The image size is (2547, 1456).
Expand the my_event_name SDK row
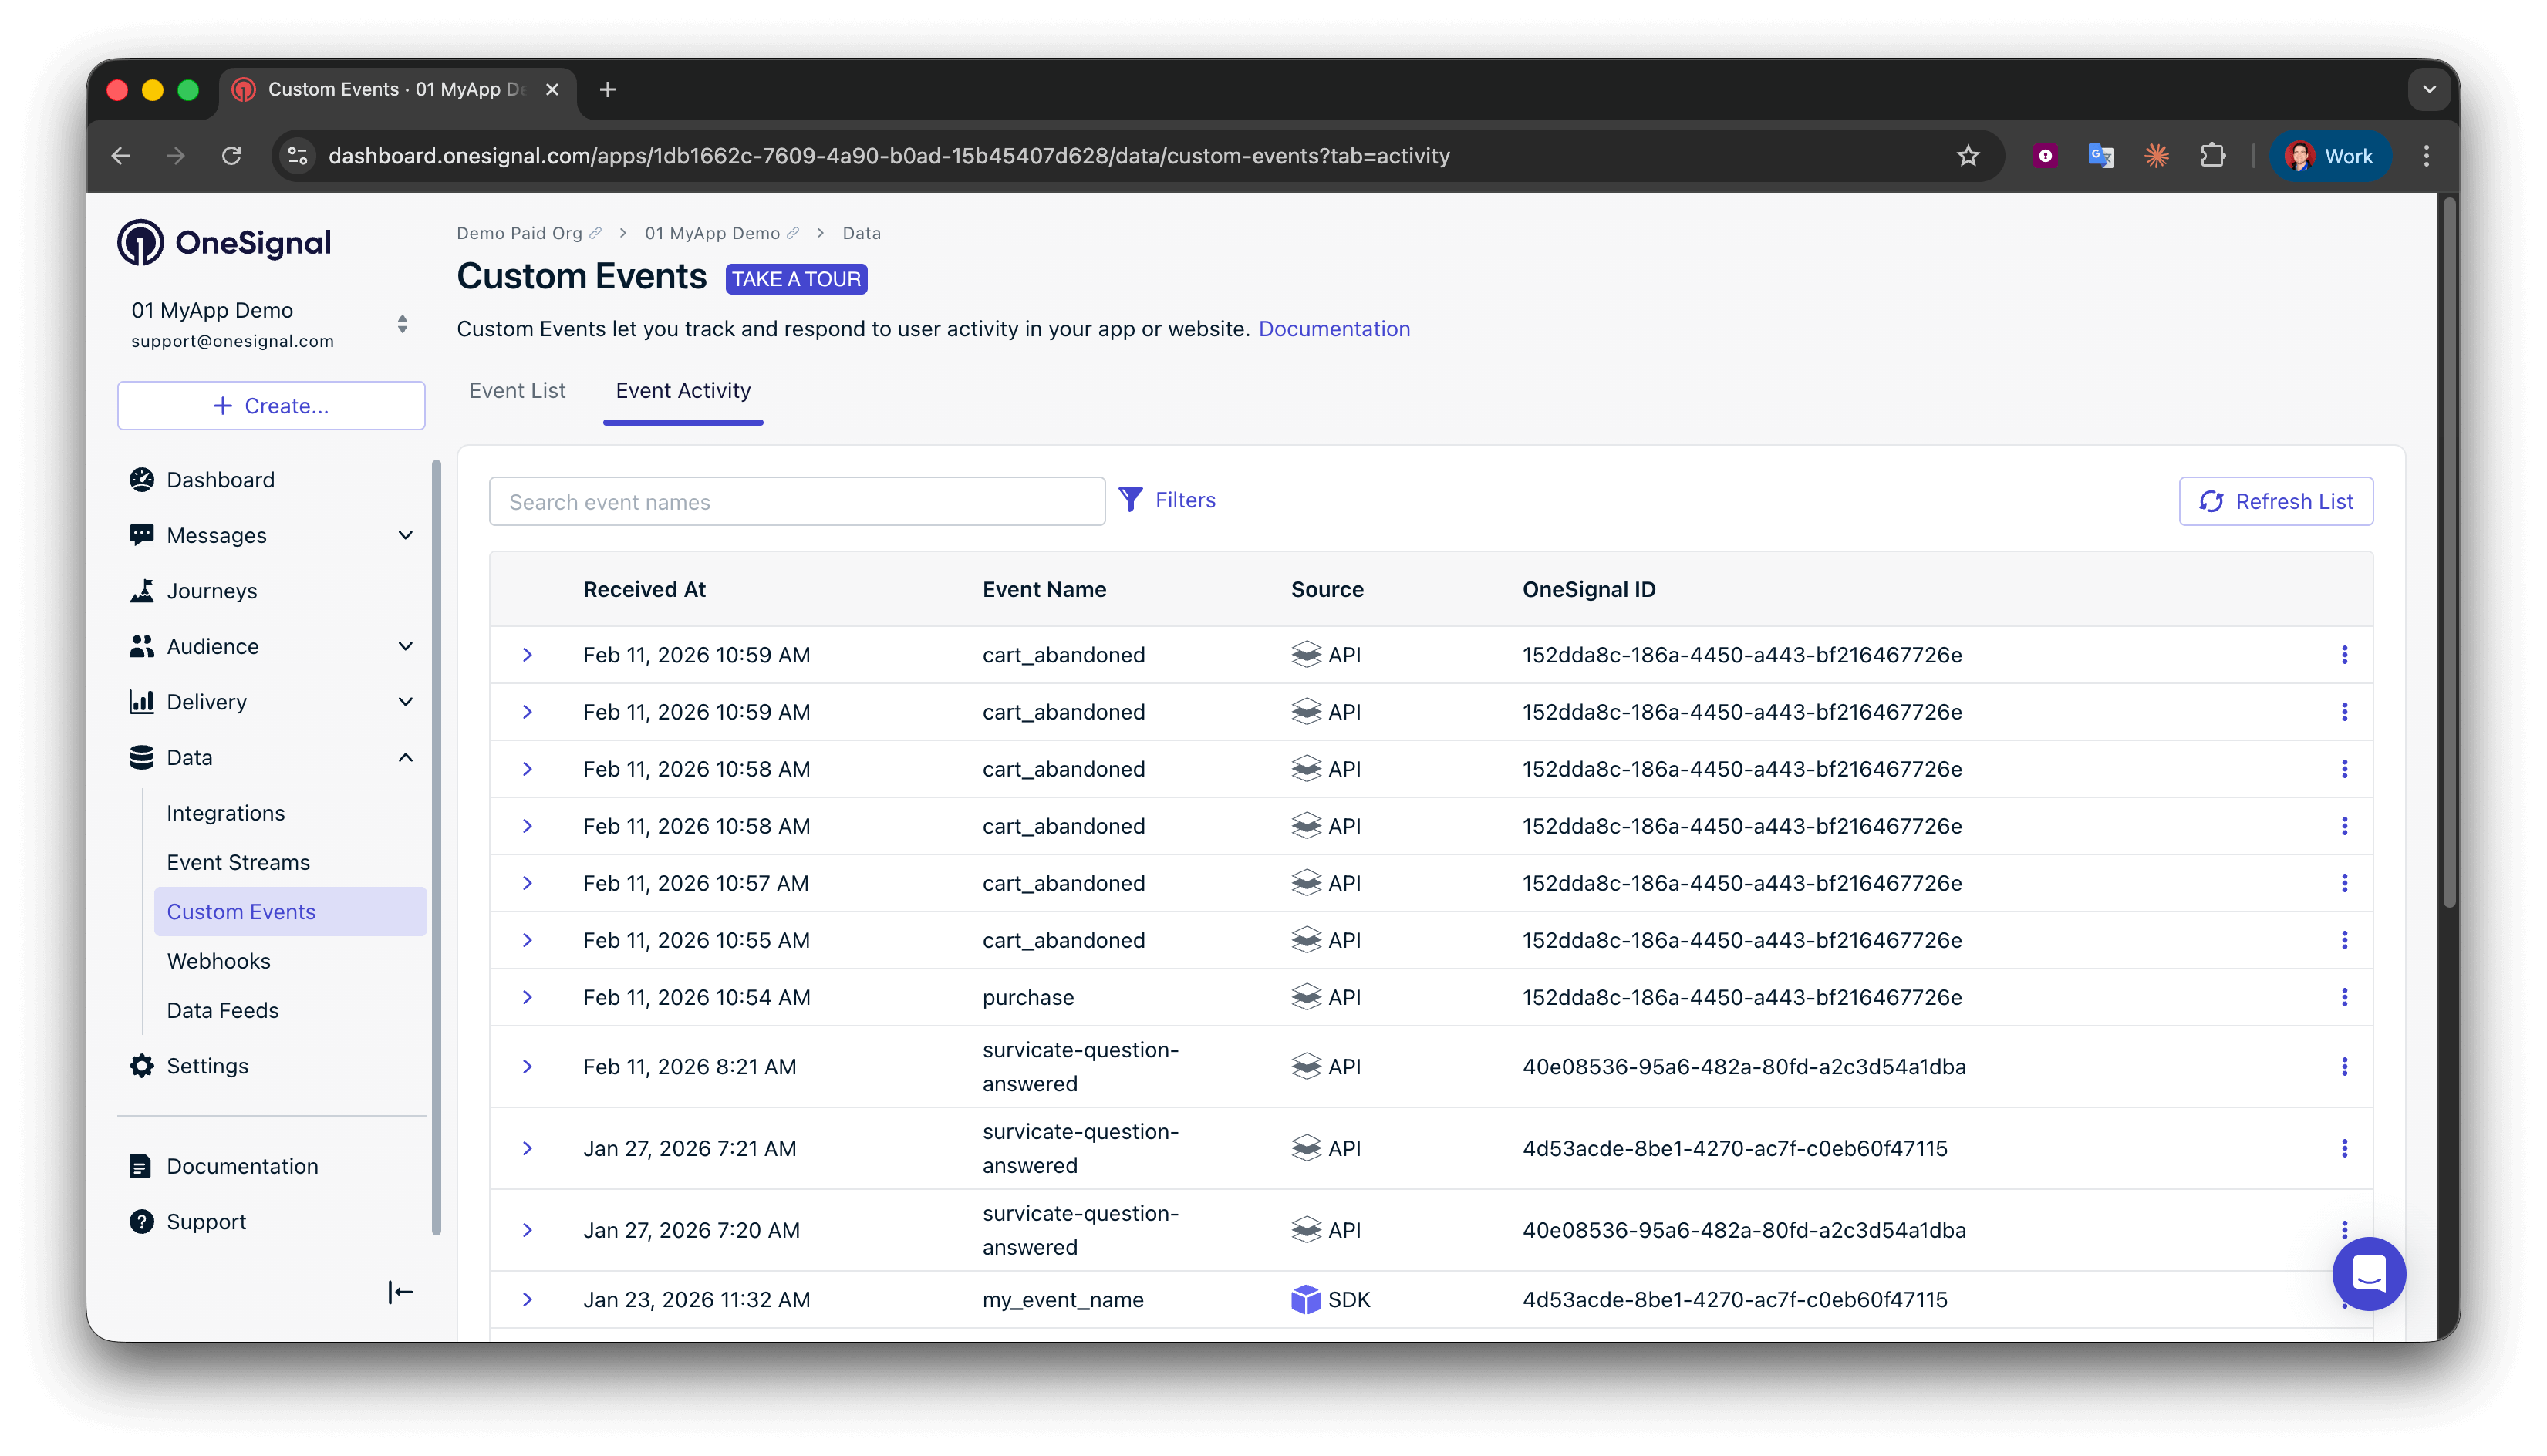pos(527,1300)
